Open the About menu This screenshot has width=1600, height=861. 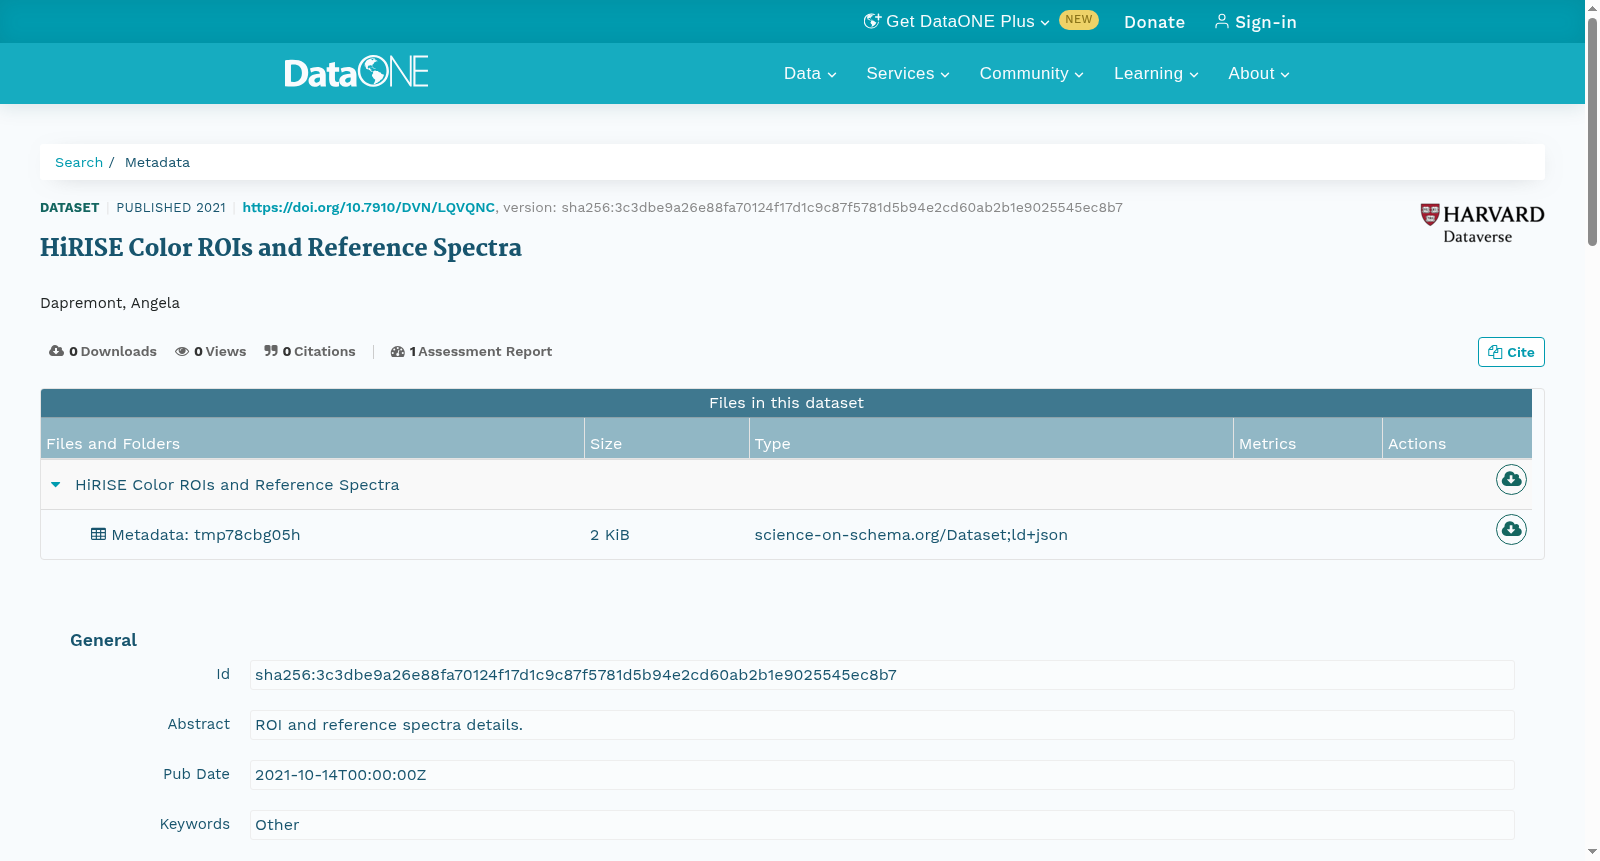1259,73
